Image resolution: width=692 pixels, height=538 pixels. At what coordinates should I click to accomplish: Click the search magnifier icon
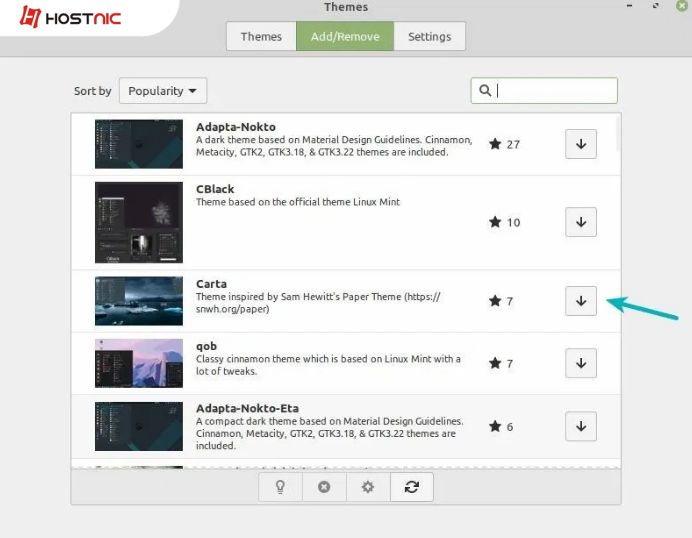[x=485, y=90]
